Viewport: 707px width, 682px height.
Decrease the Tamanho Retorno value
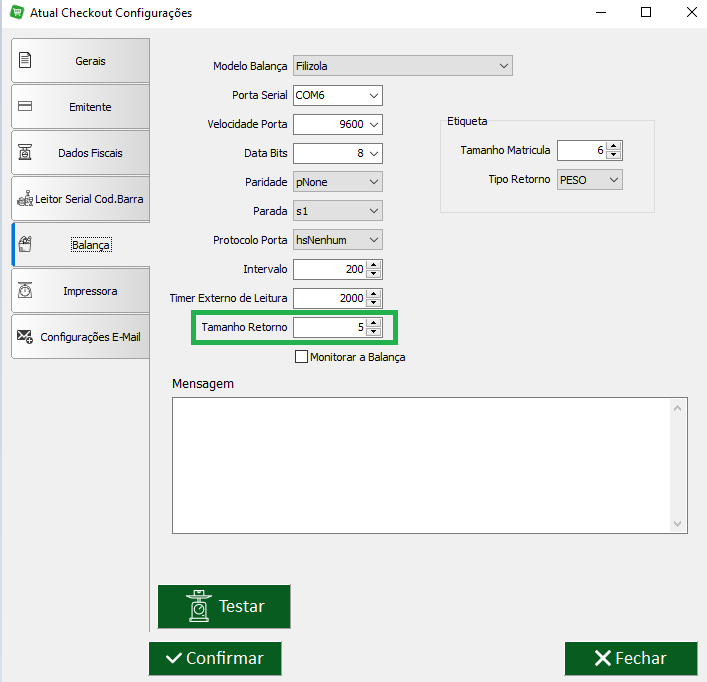[x=374, y=331]
